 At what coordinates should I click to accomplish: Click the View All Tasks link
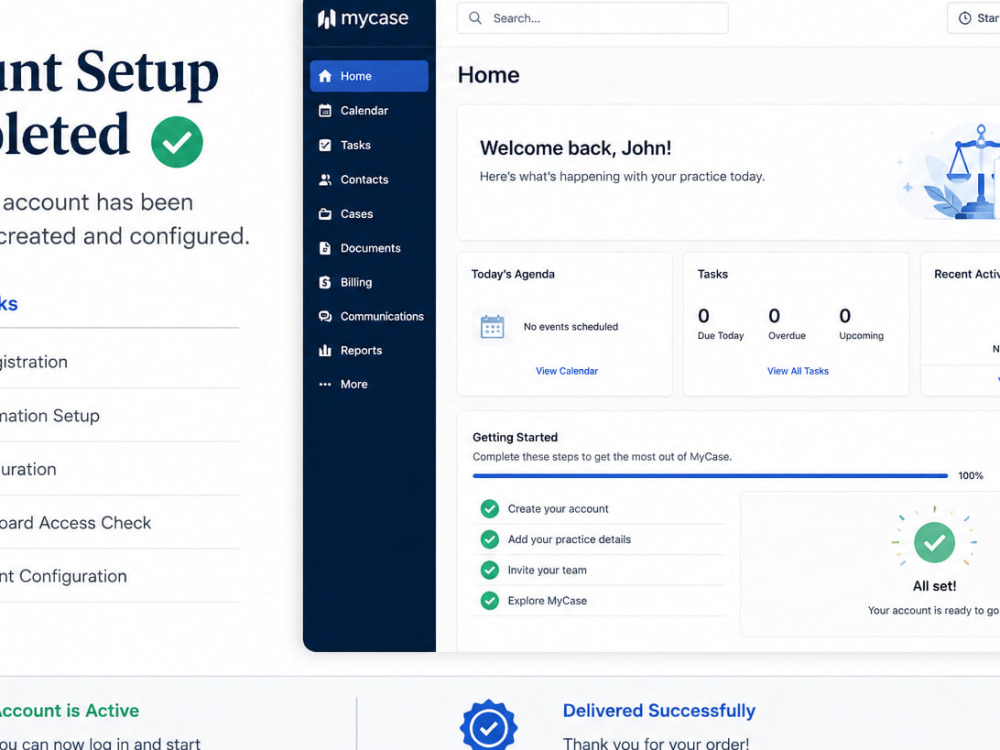coord(798,371)
